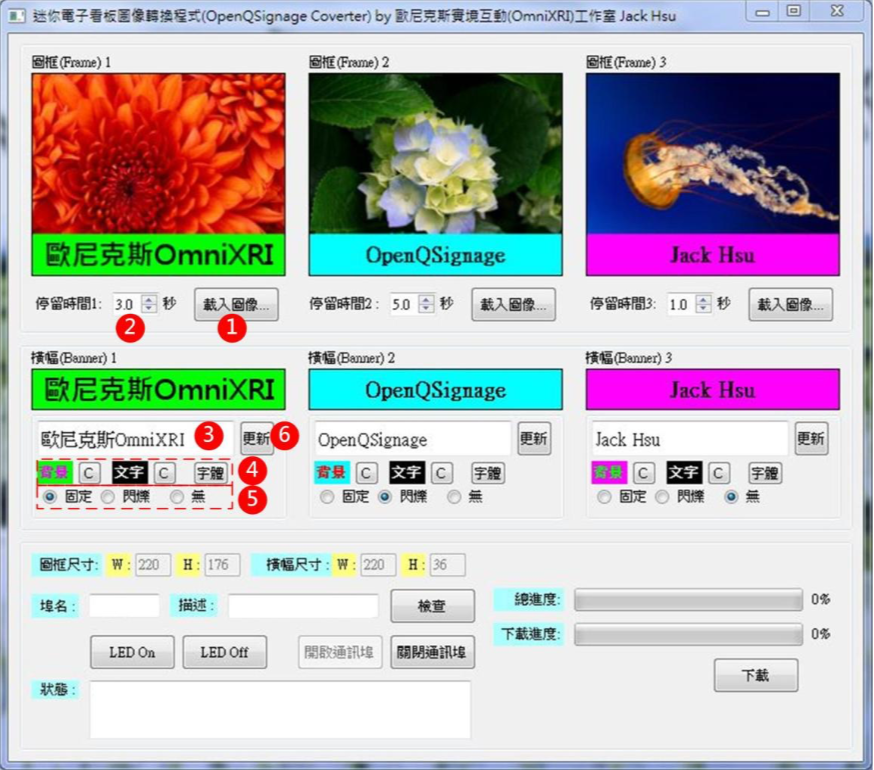The height and width of the screenshot is (770, 874).
Task: Open Banner 1 text color picker C button
Action: [164, 473]
